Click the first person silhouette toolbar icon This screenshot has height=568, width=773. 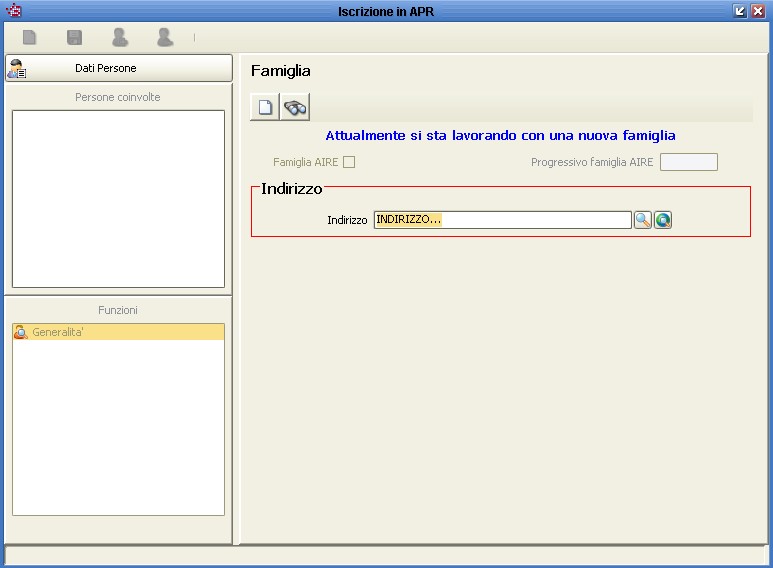coord(120,37)
